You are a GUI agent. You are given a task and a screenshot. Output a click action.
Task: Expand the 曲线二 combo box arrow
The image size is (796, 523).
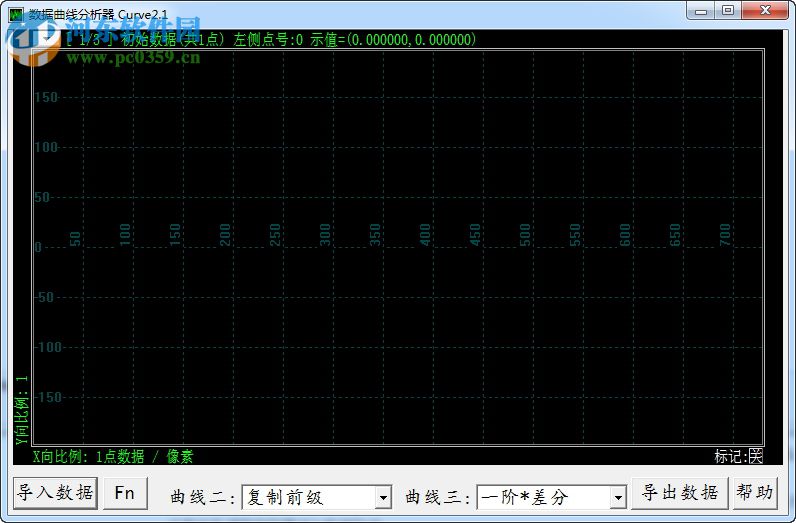(x=384, y=497)
